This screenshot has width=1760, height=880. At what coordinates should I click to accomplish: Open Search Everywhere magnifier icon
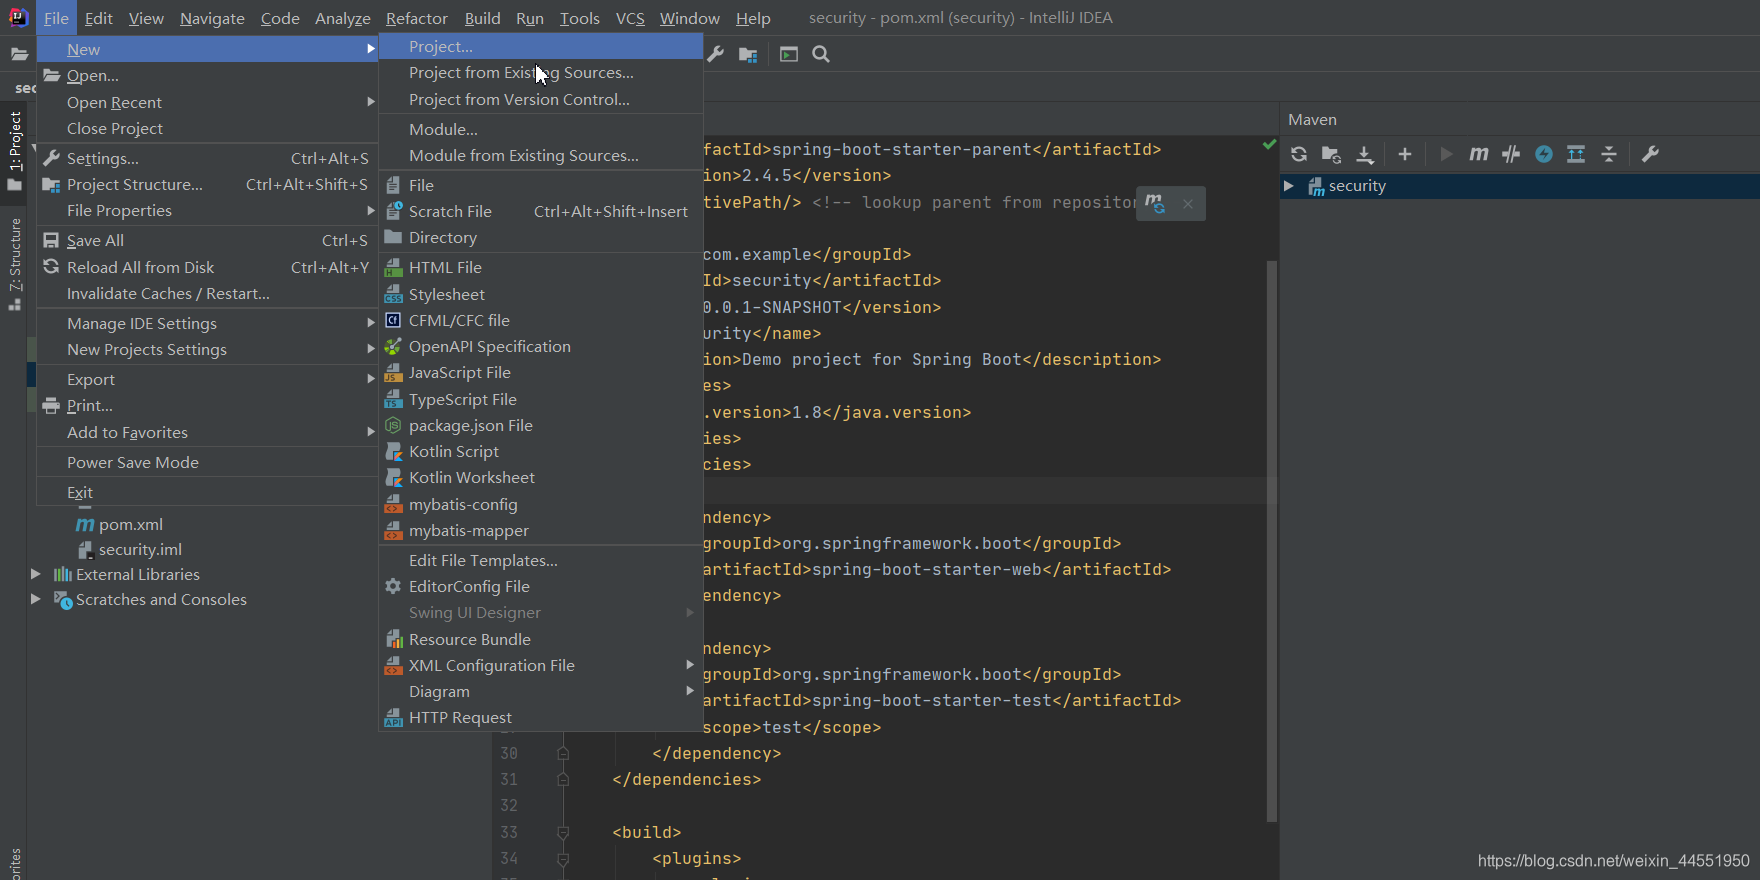click(821, 54)
